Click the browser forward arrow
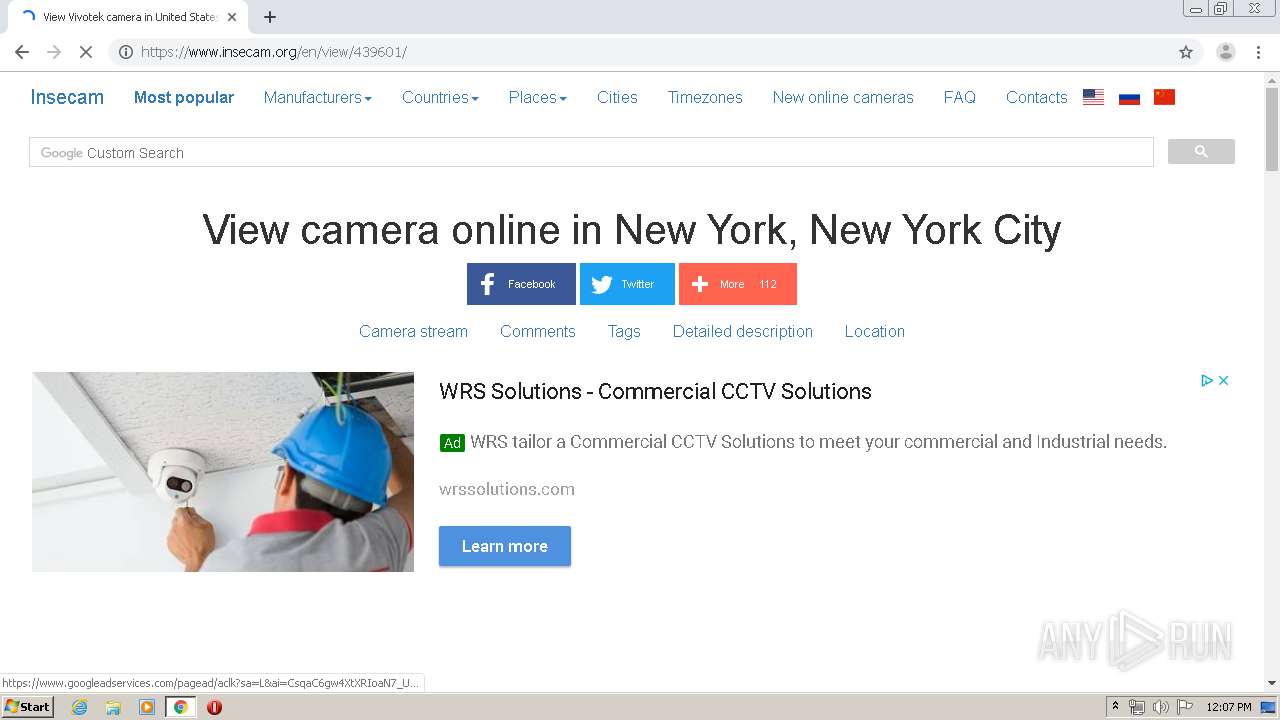Screen dimensions: 1280x720 tap(54, 52)
